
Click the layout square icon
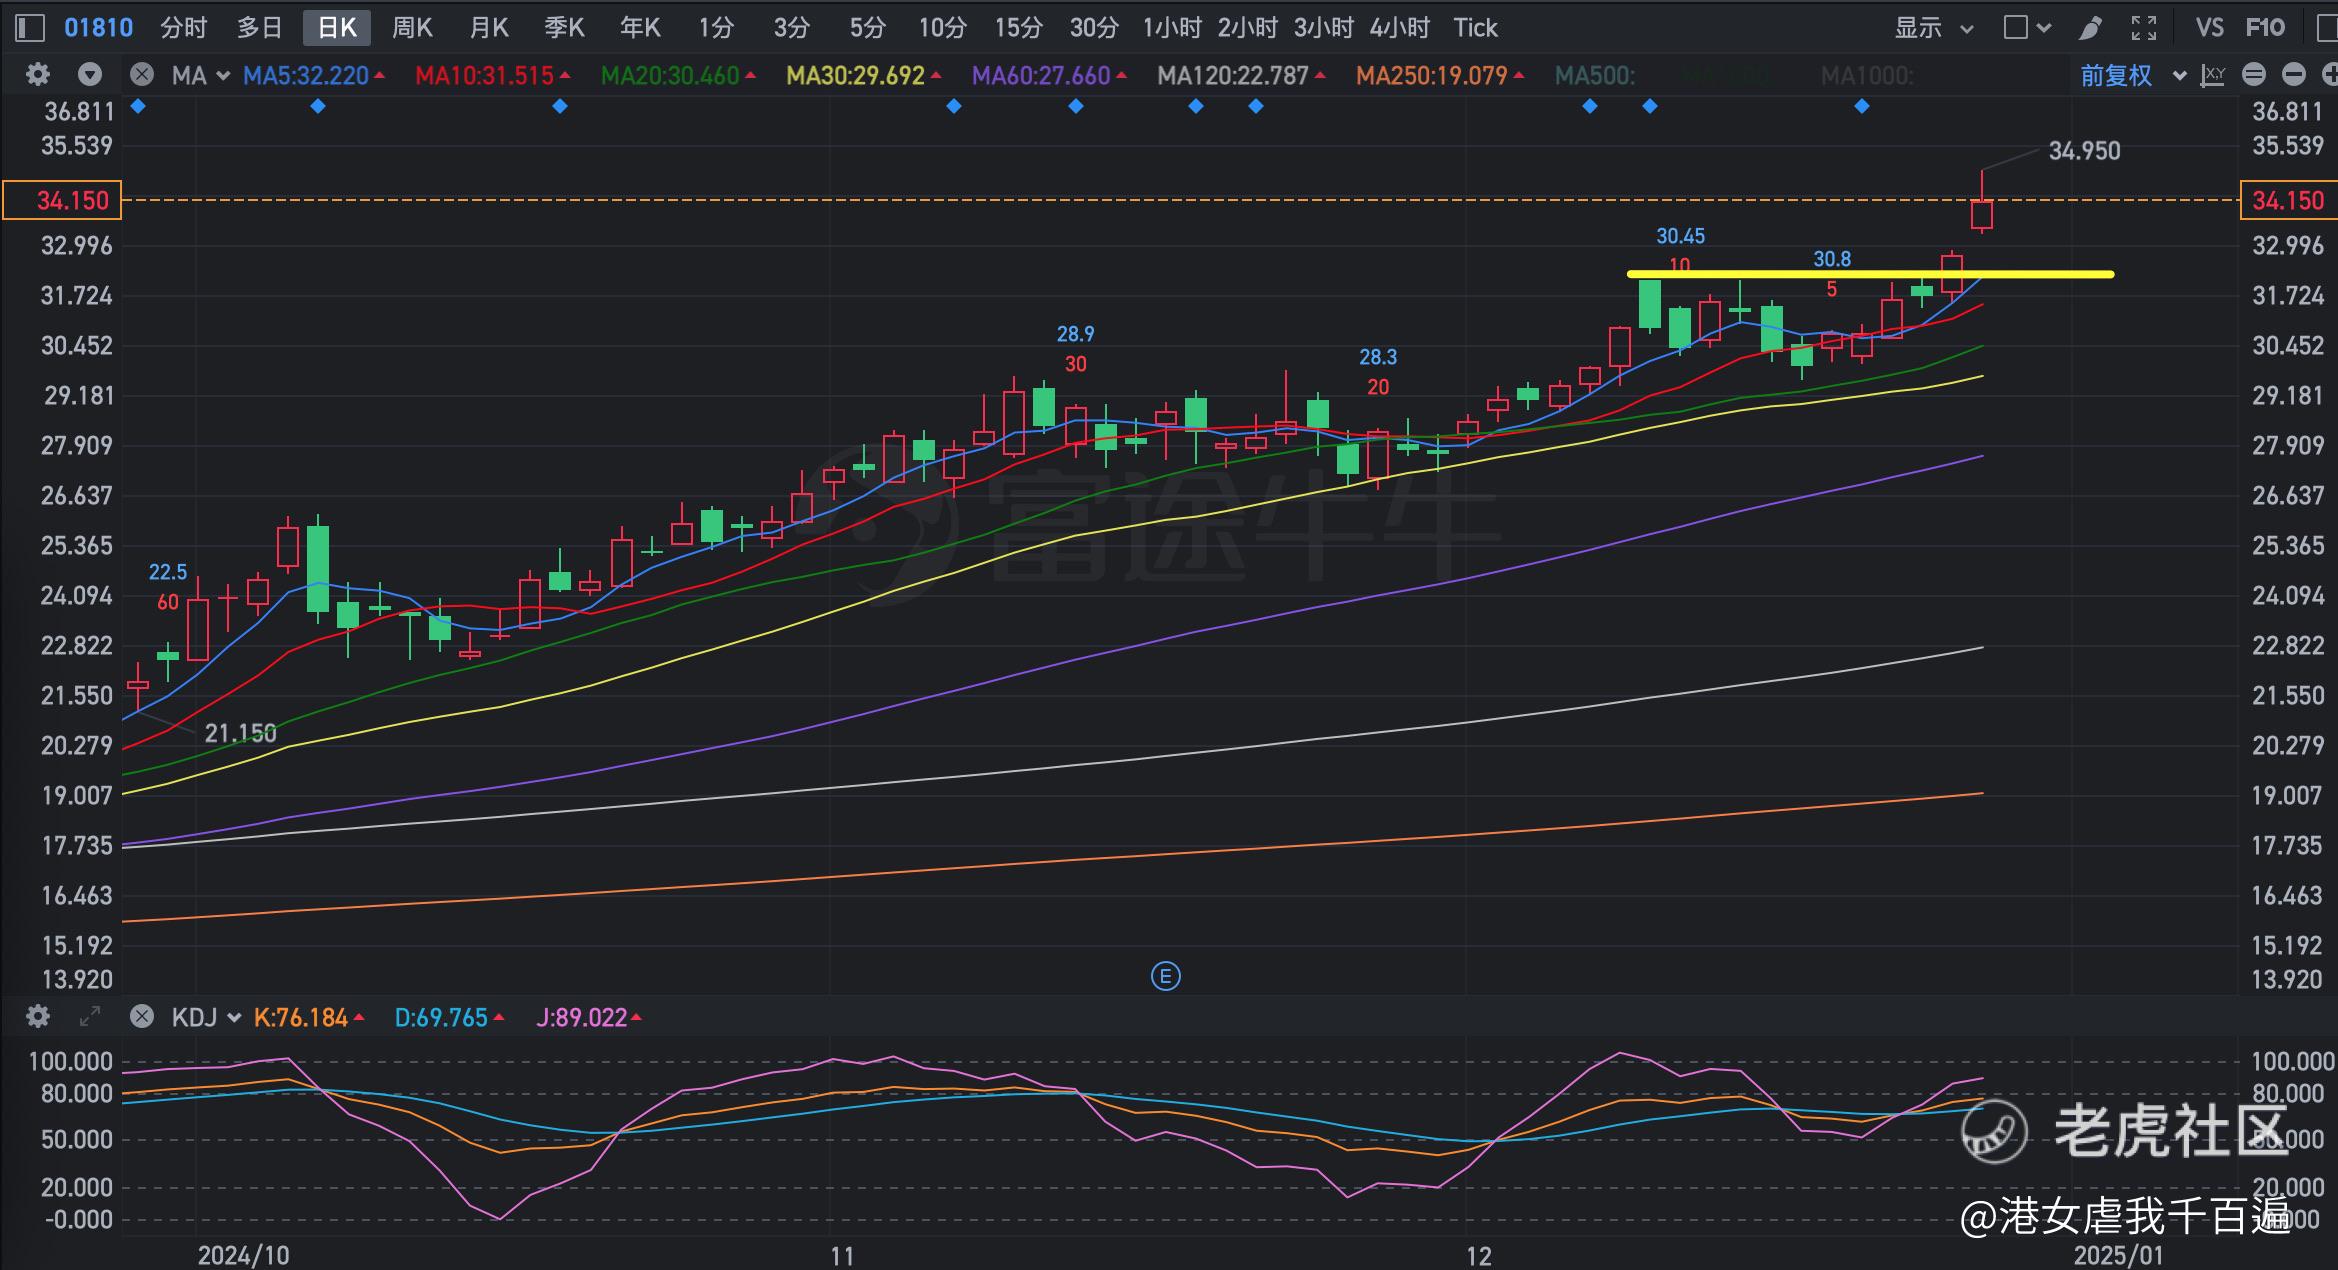pos(2016,28)
